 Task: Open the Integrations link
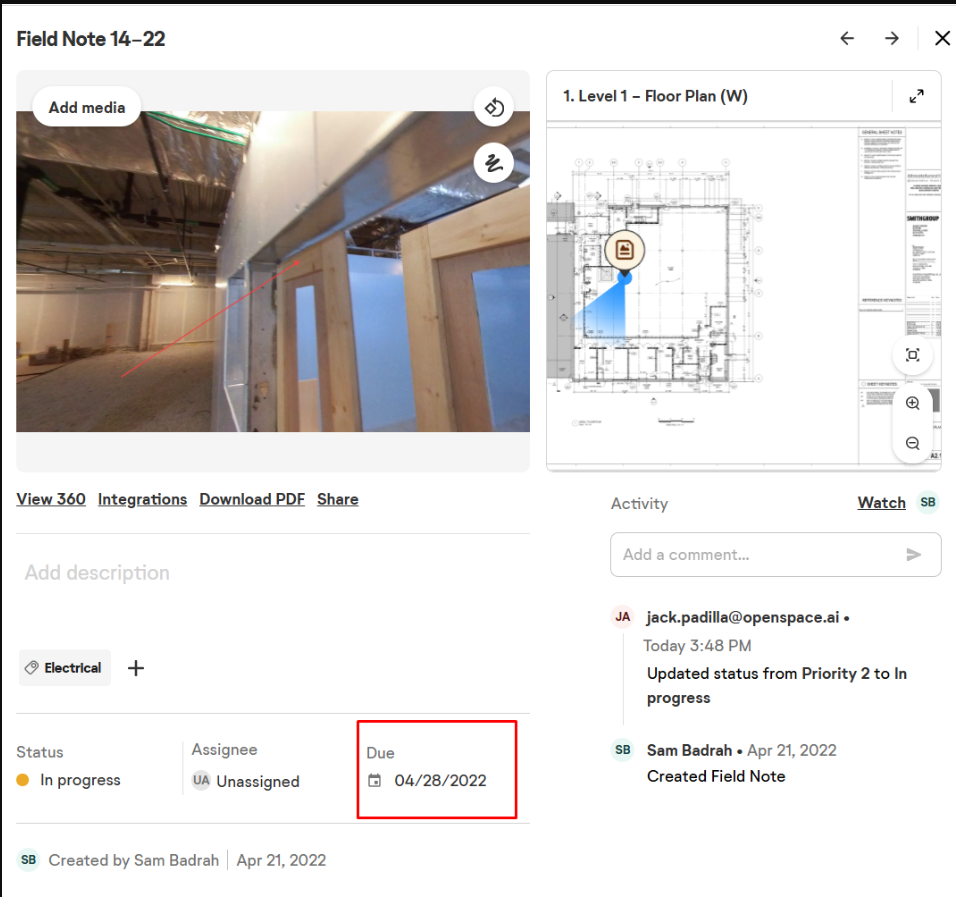[x=142, y=499]
